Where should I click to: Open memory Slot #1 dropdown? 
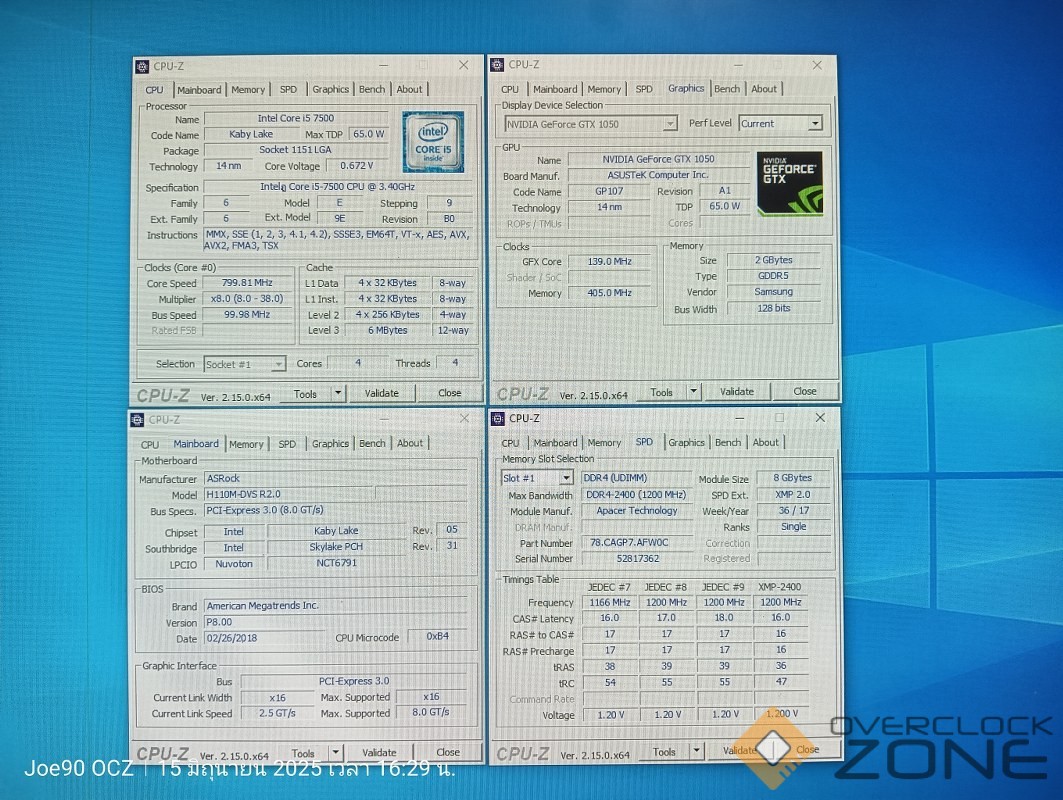click(x=536, y=478)
